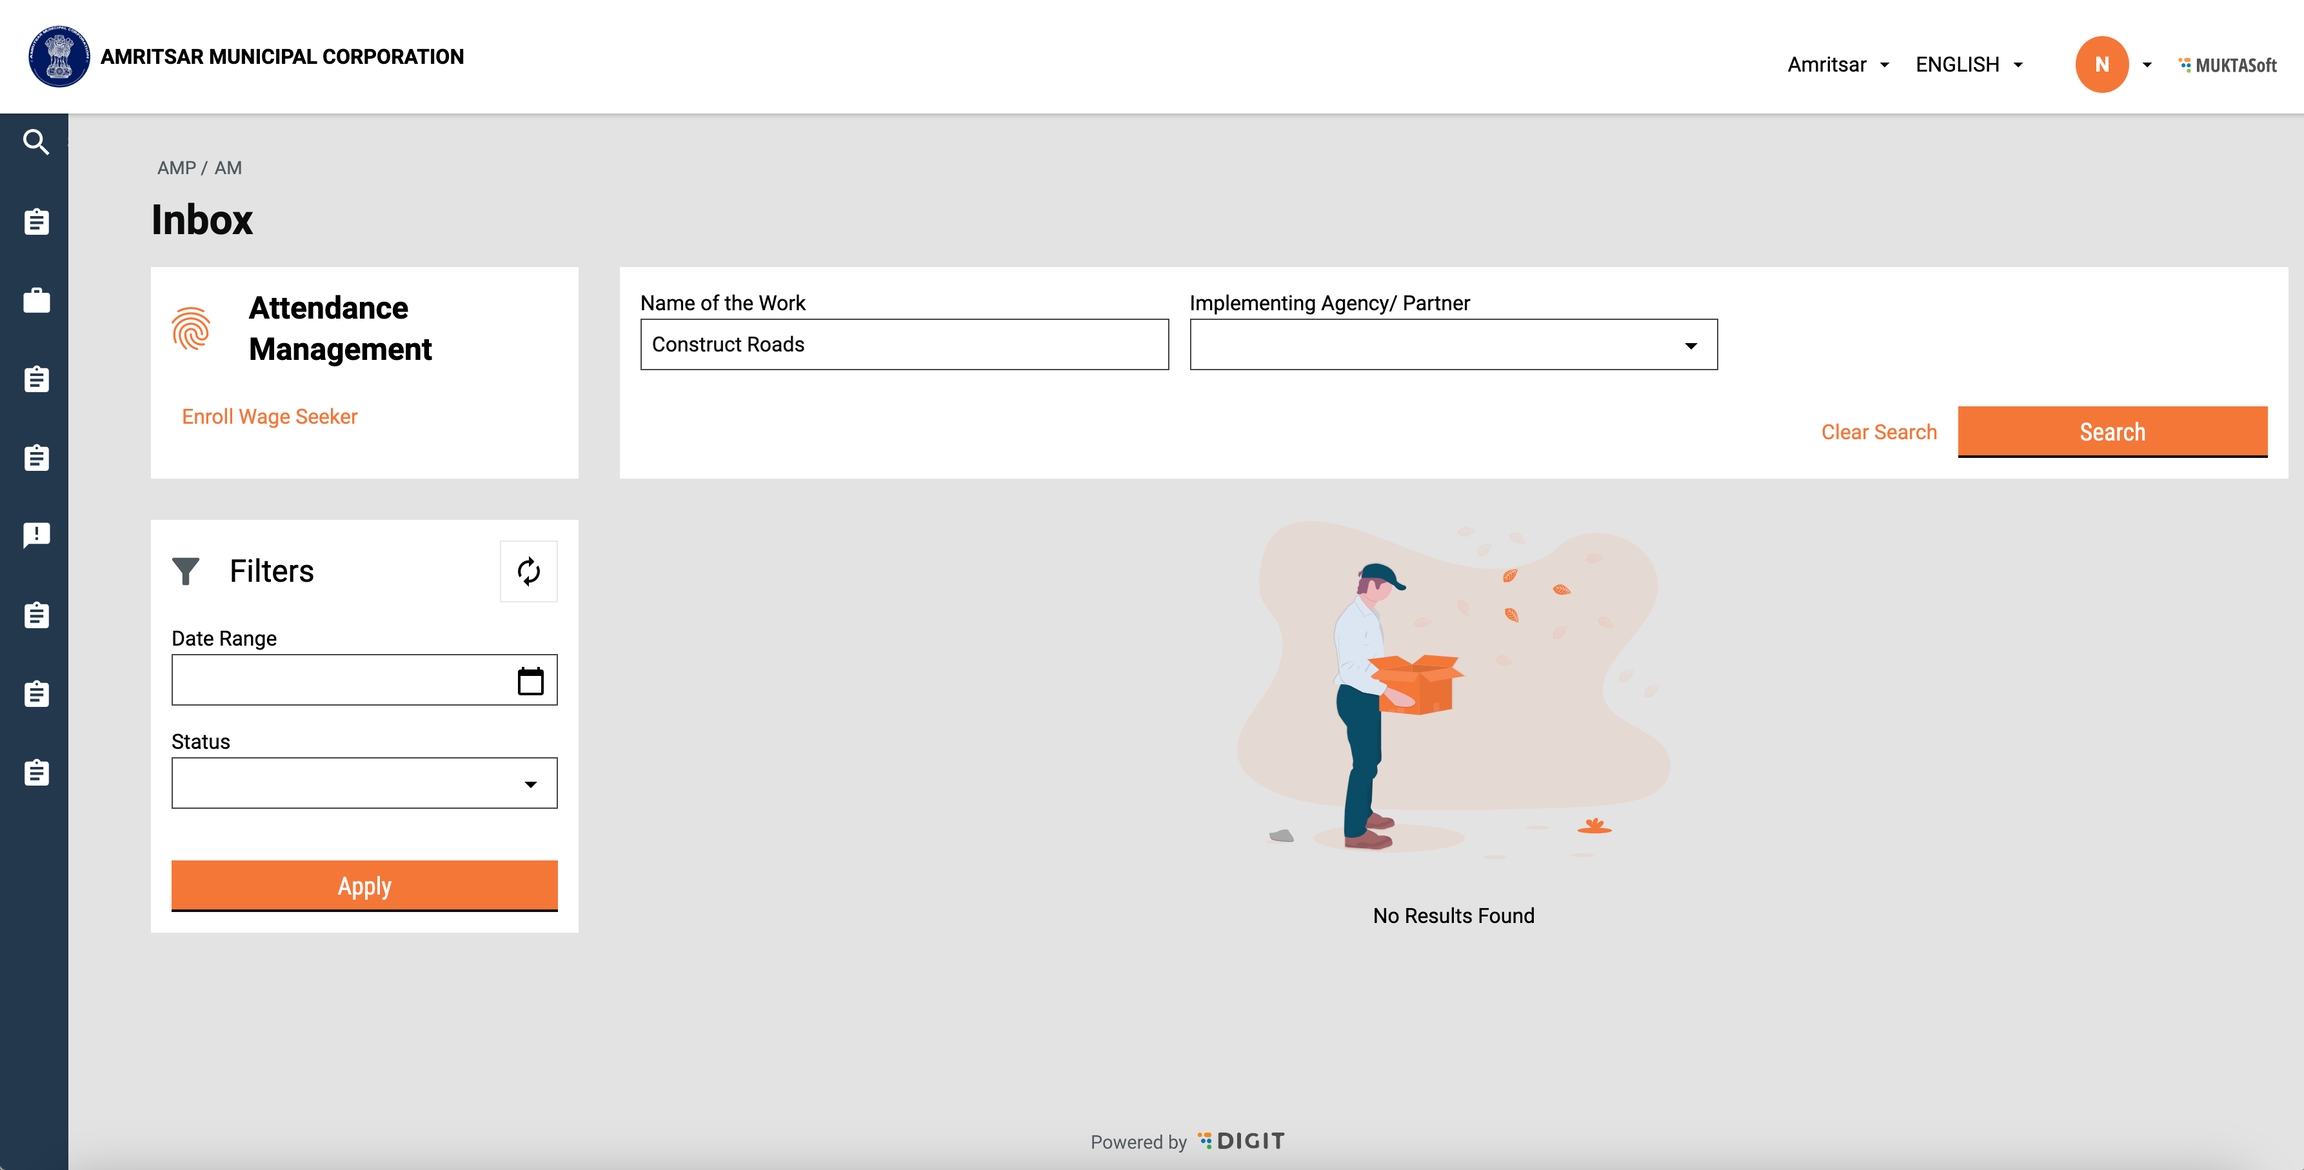This screenshot has height=1170, width=2304.
Task: Click the fingerprint Attendance Management icon
Action: (x=191, y=329)
